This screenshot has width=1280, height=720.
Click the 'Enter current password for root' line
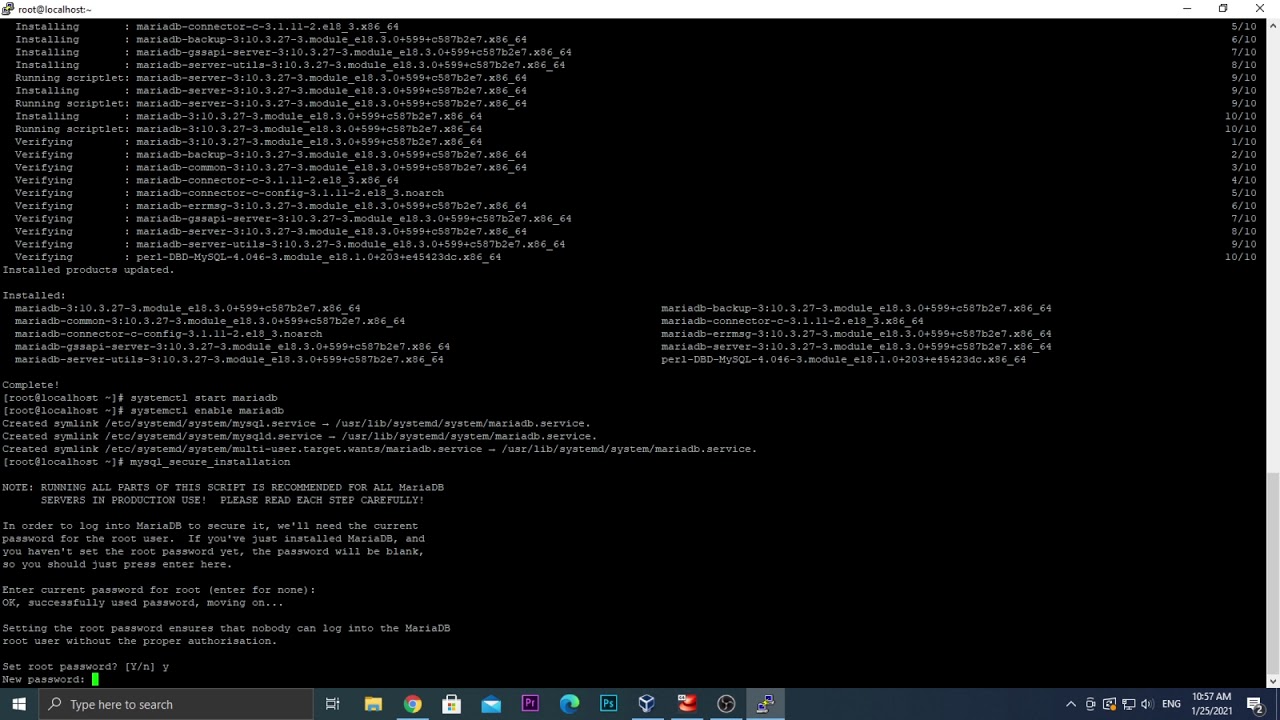[159, 590]
